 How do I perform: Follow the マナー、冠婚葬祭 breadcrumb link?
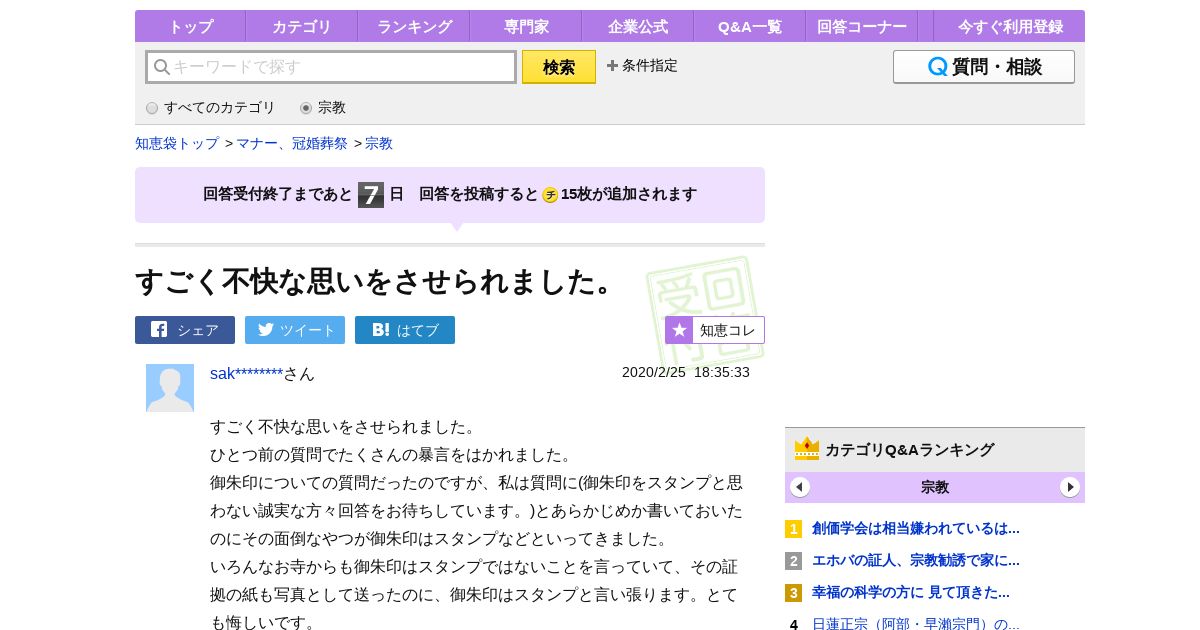coord(292,143)
